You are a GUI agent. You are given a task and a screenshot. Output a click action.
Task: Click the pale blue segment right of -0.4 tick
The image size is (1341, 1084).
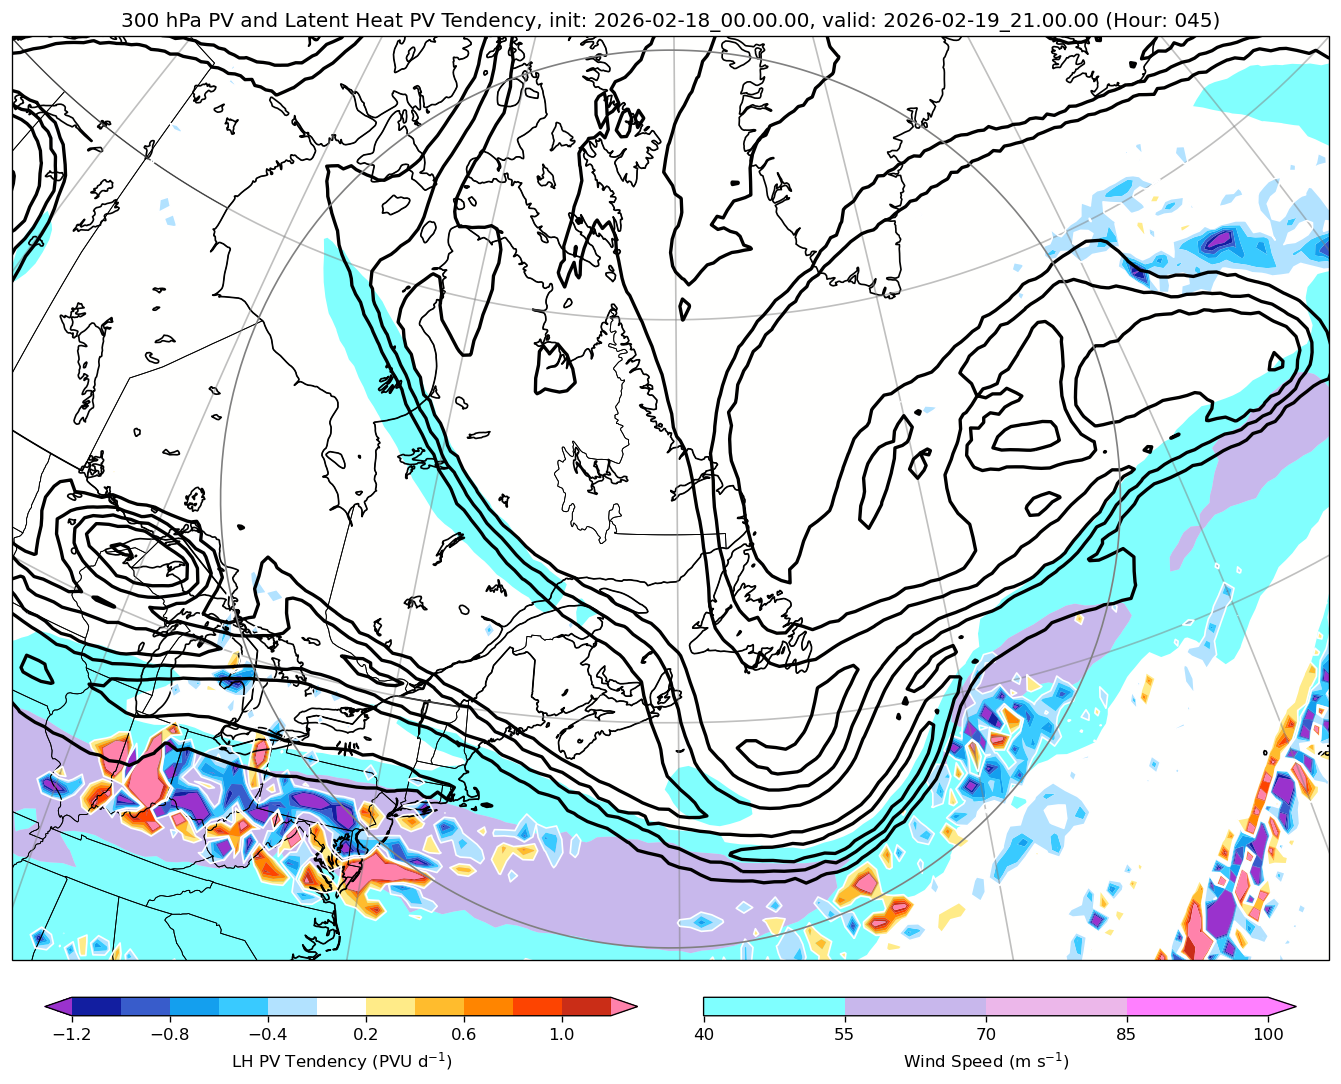pos(292,1006)
